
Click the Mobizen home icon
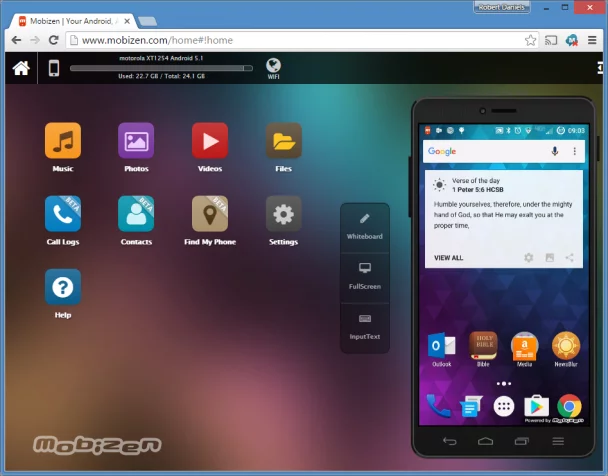click(x=21, y=68)
